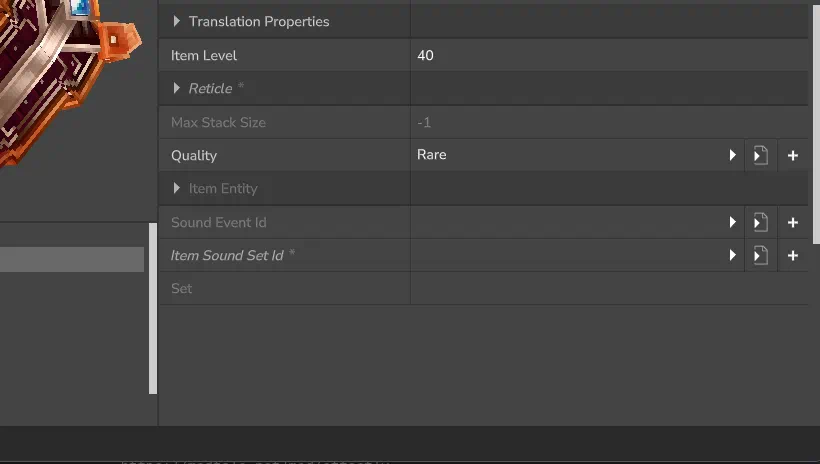Open the Item Sound Set Id file icon
This screenshot has height=464, width=820.
(x=760, y=255)
